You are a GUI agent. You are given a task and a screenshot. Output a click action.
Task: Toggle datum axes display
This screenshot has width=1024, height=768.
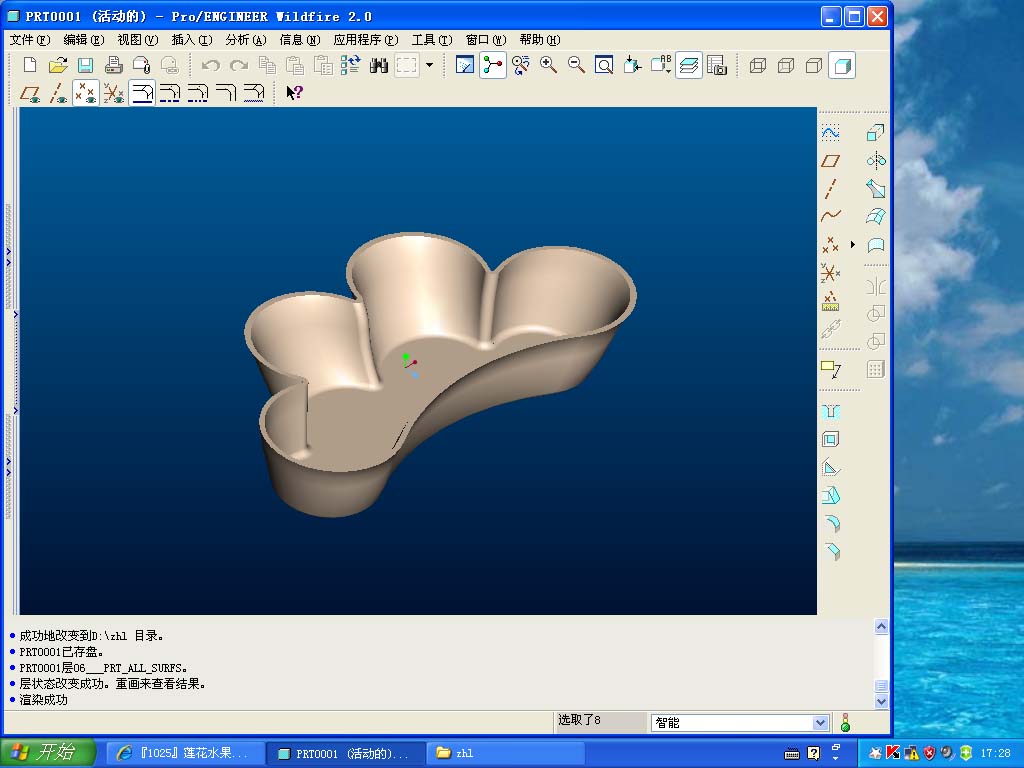click(x=58, y=93)
